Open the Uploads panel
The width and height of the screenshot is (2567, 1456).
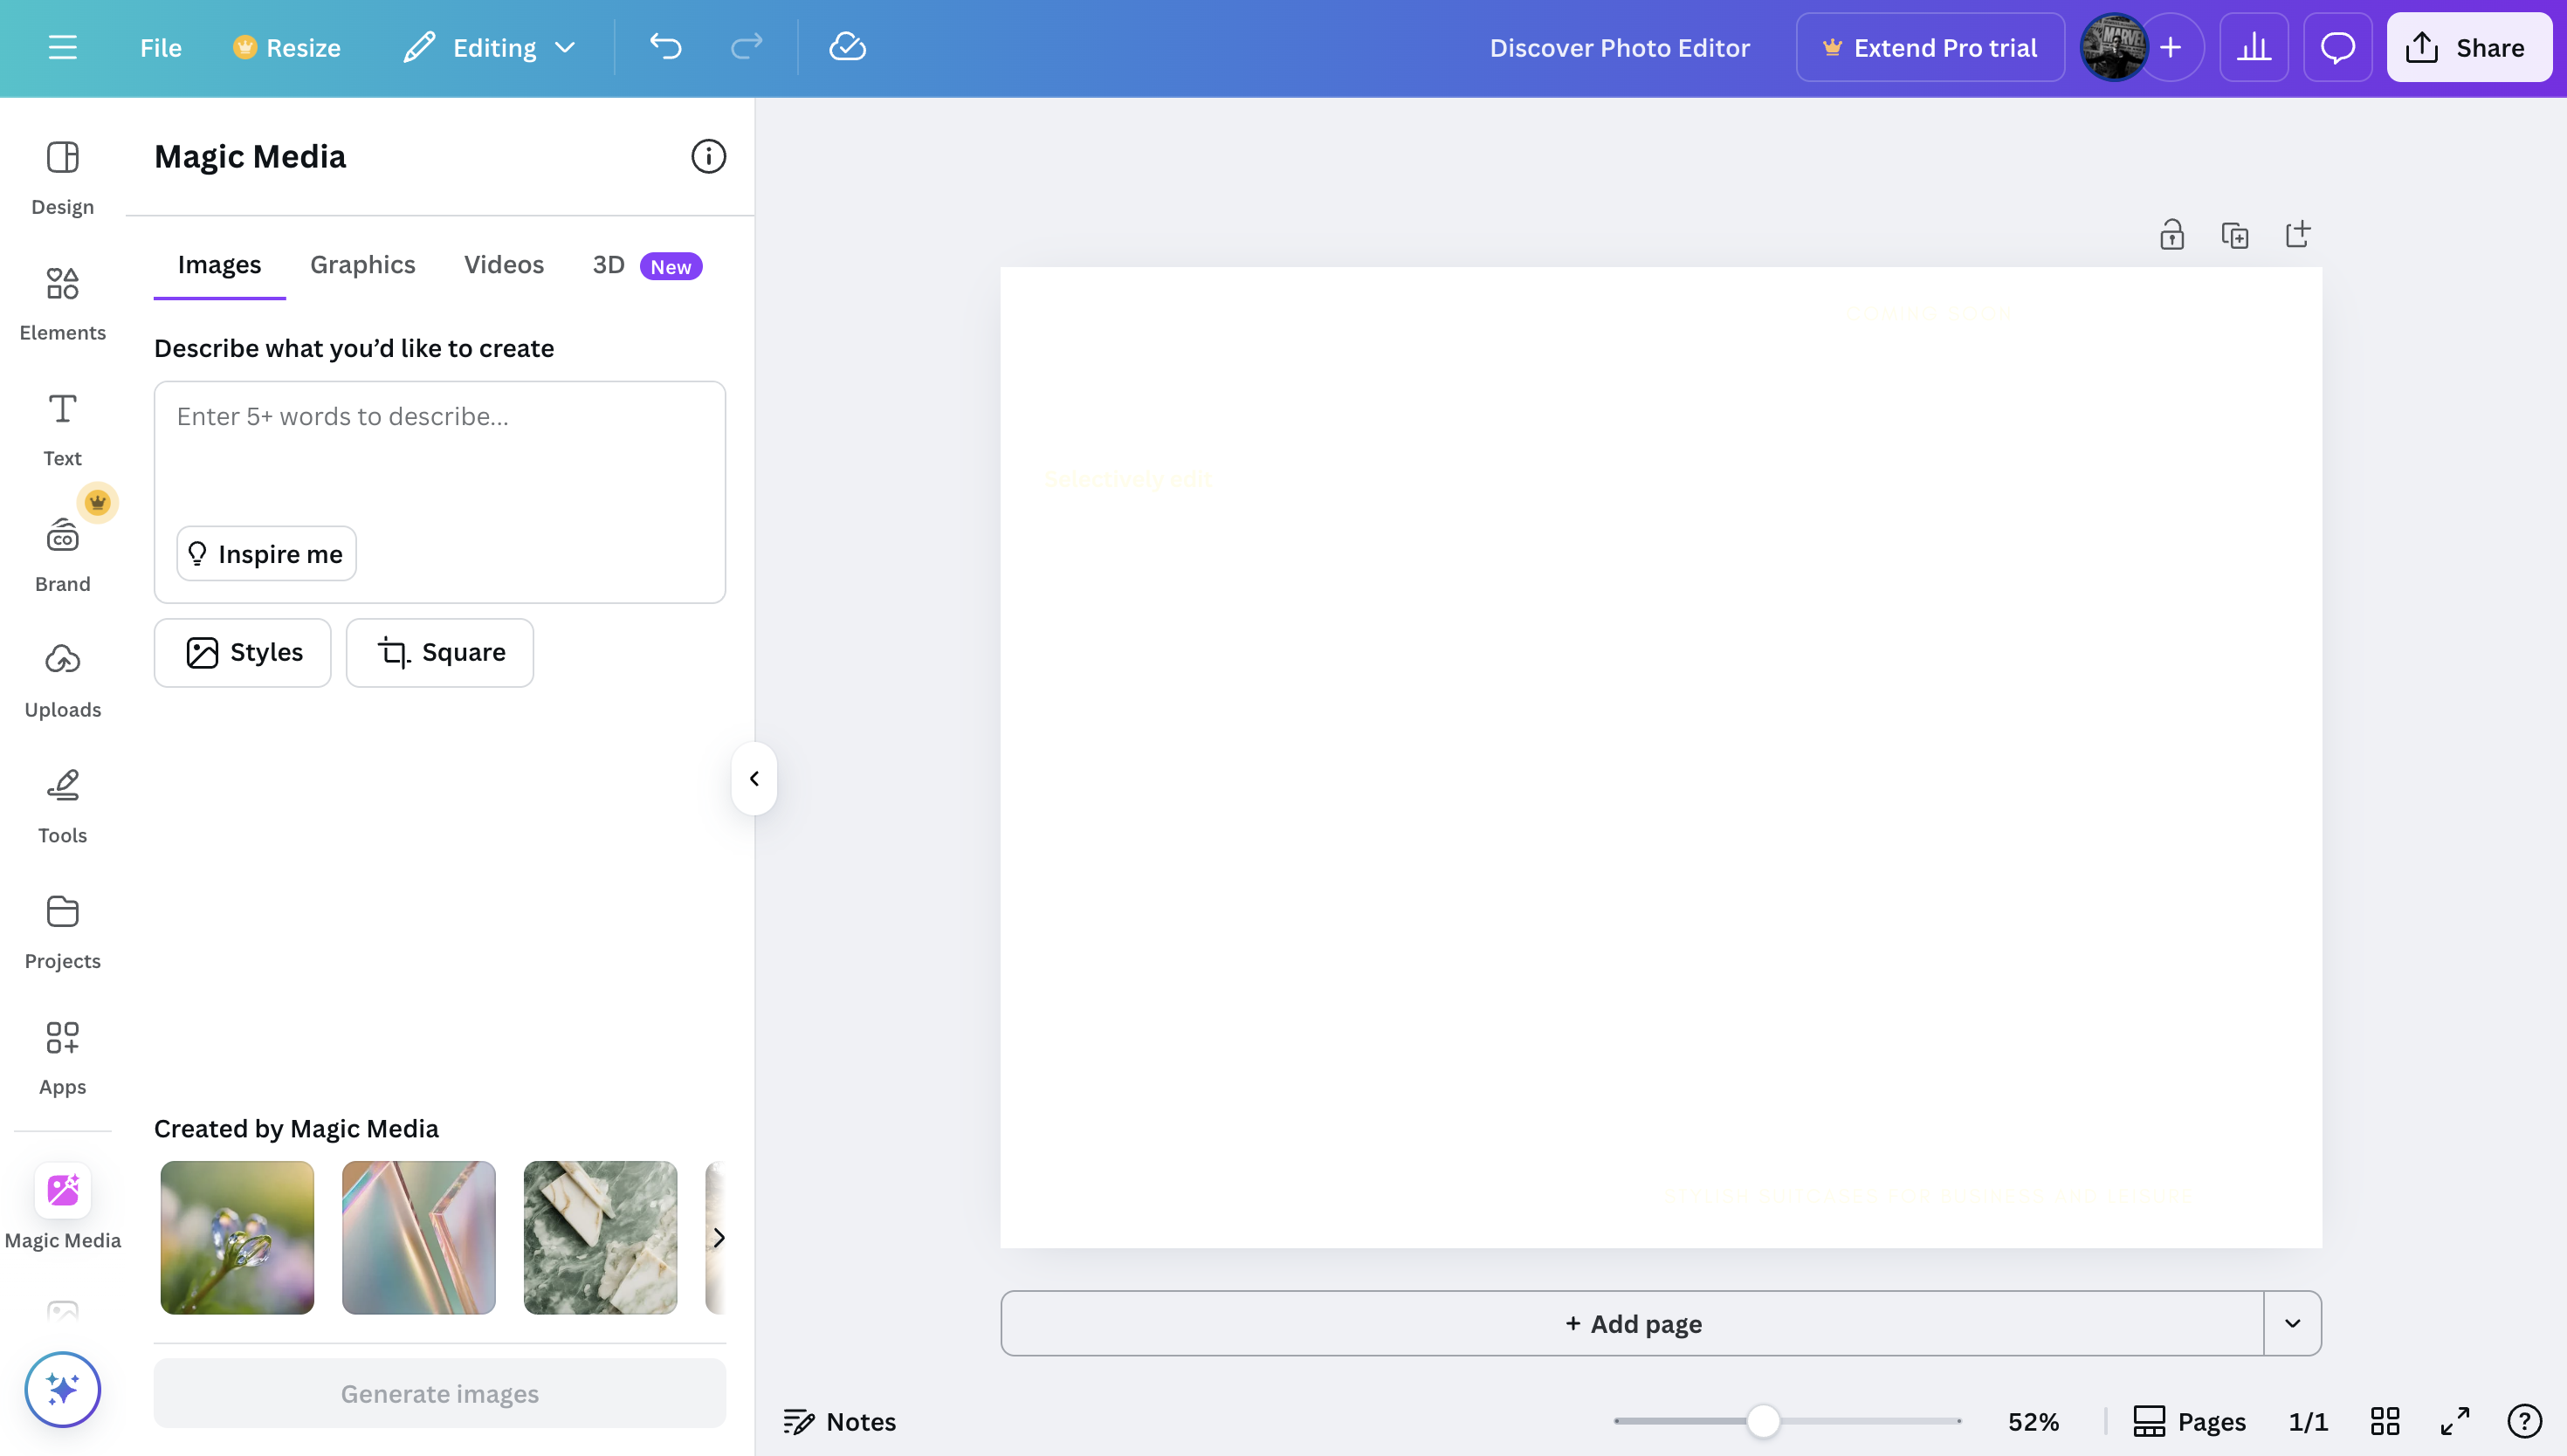[62, 680]
